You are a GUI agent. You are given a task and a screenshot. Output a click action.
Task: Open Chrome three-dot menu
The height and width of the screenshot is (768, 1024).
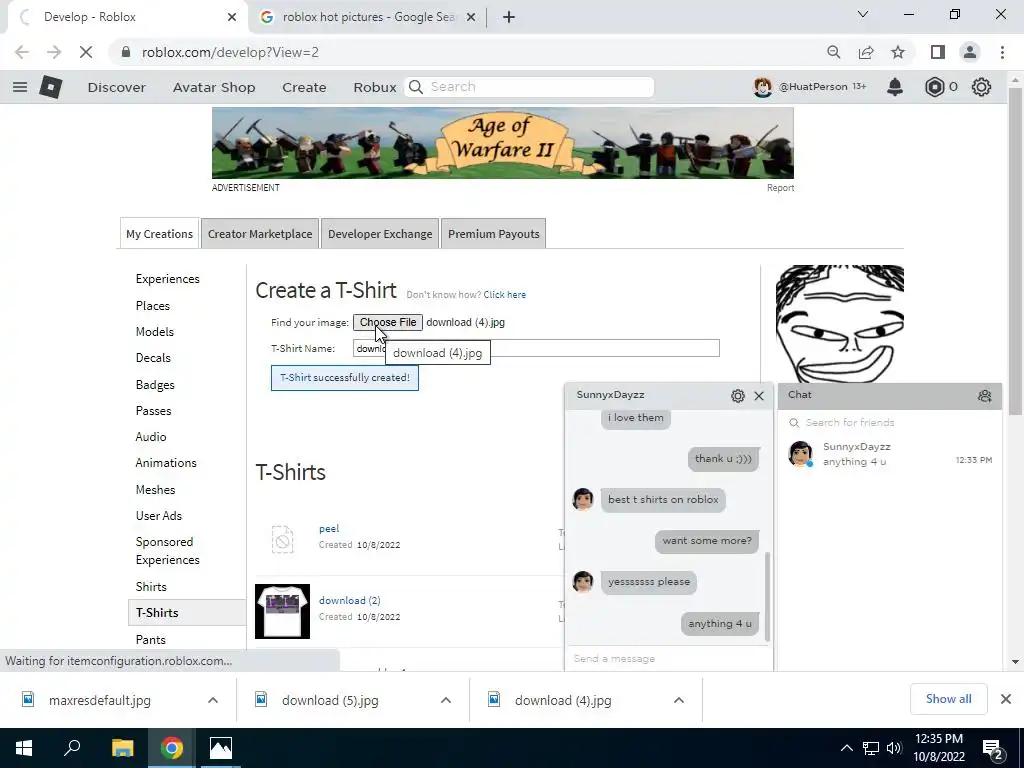pos(1002,52)
